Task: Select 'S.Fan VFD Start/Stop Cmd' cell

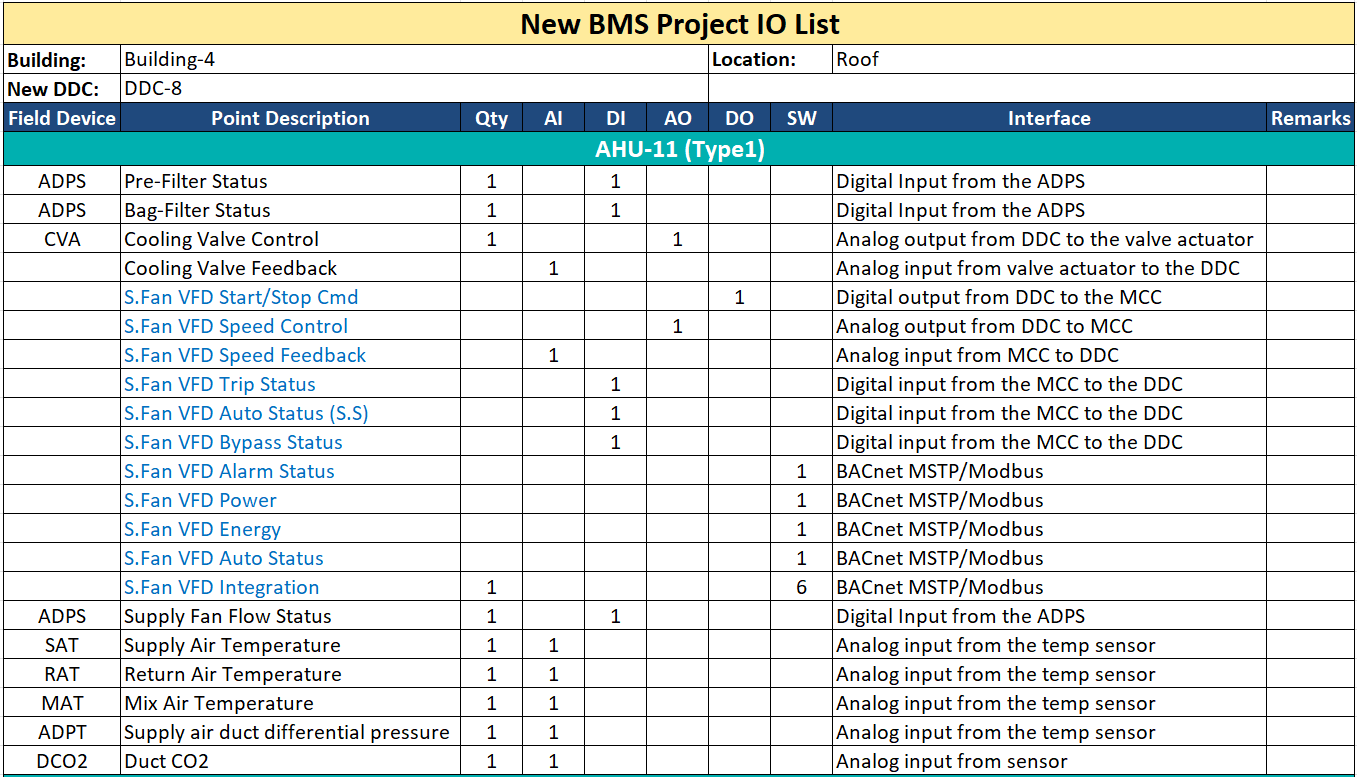Action: 290,297
